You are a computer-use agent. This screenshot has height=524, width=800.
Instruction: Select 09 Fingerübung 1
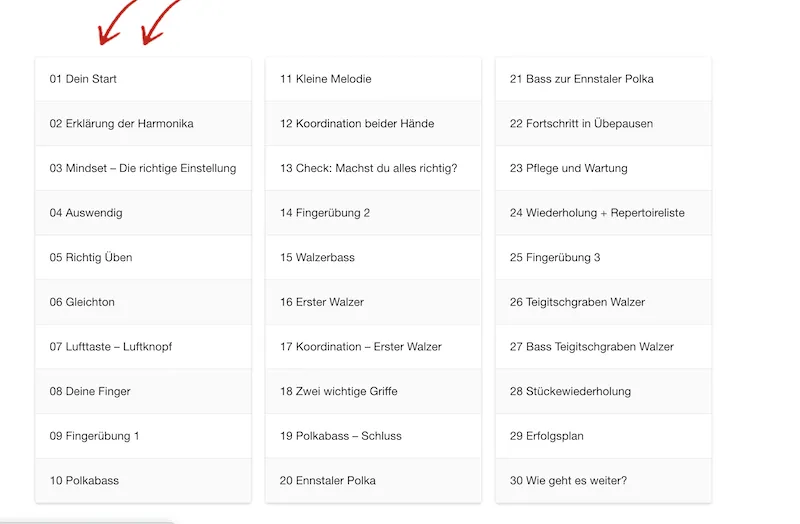143,436
